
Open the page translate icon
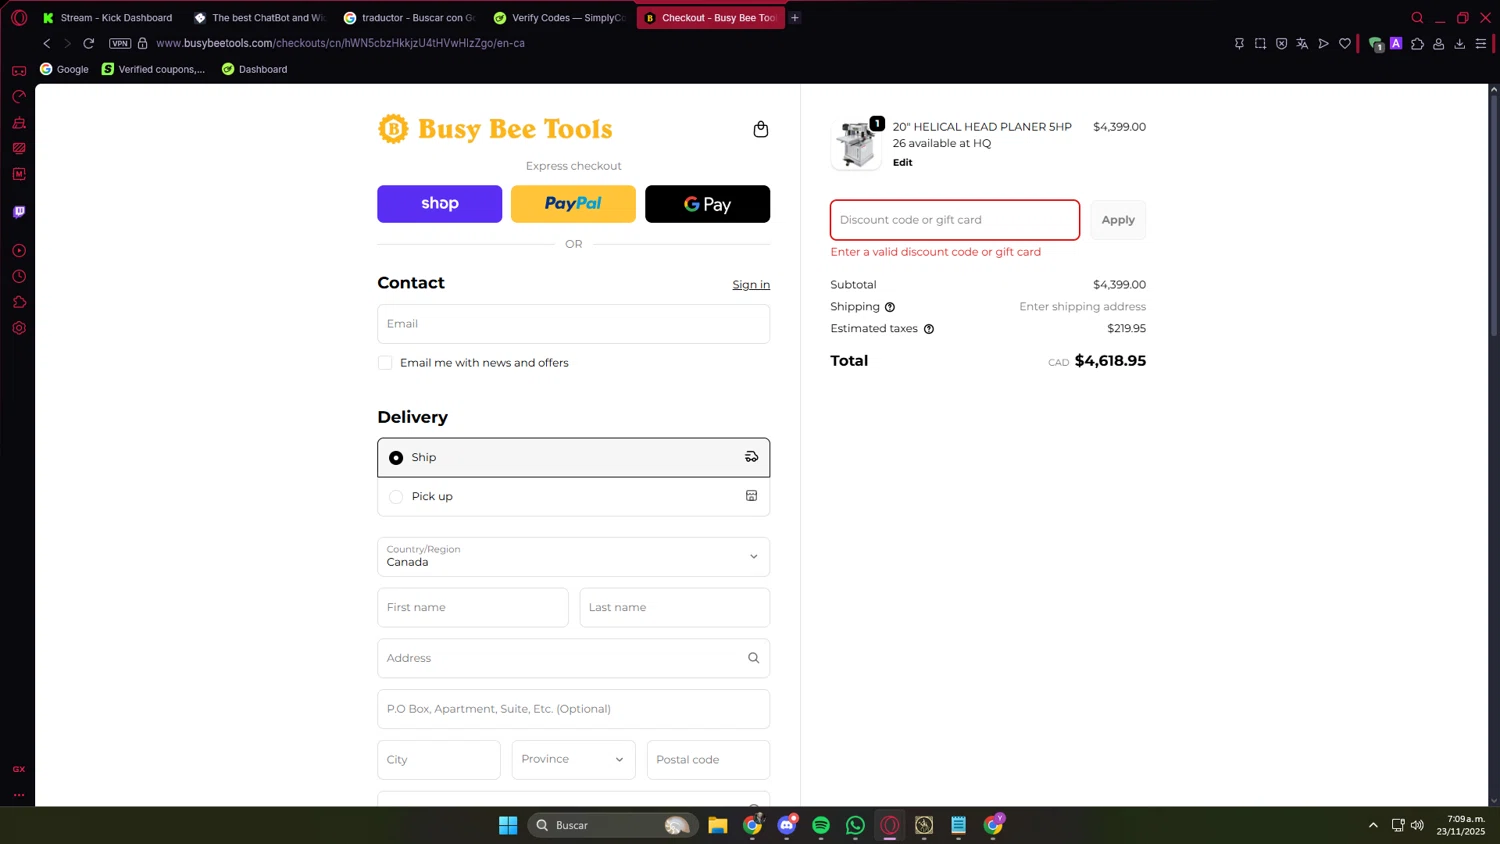pyautogui.click(x=1302, y=44)
